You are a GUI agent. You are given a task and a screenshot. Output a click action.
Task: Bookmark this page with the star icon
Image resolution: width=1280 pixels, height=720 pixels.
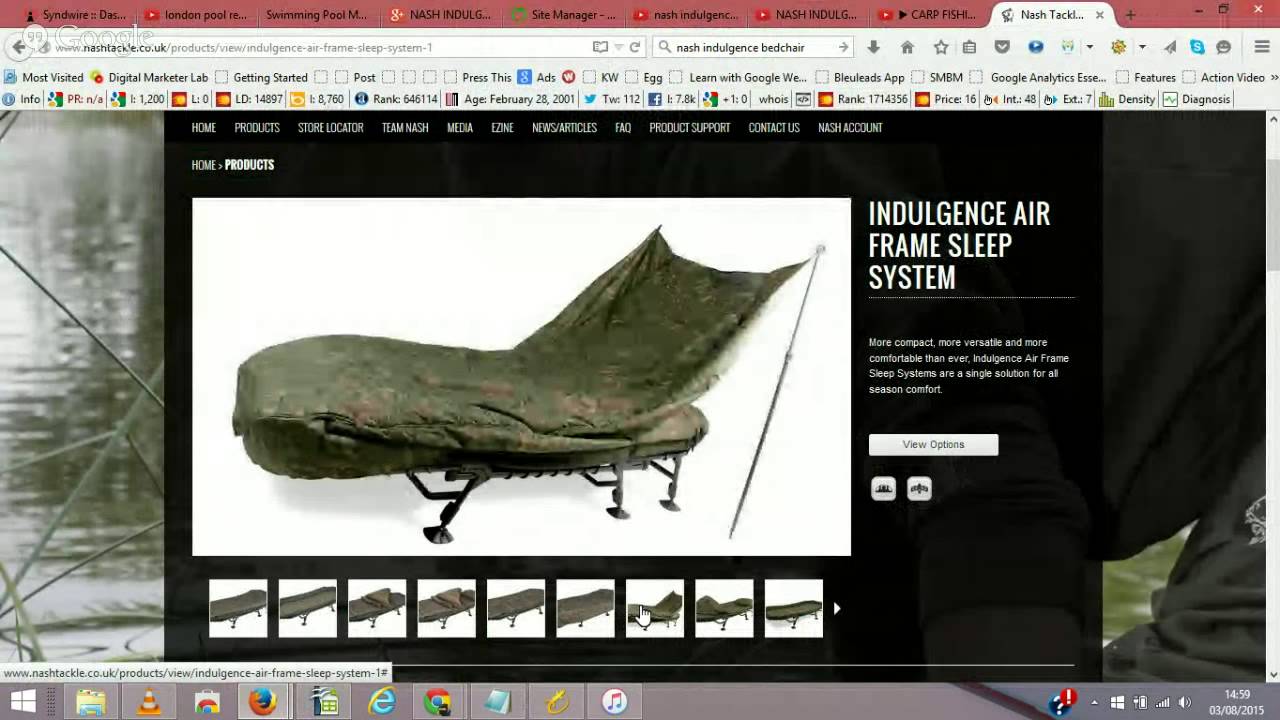941,47
